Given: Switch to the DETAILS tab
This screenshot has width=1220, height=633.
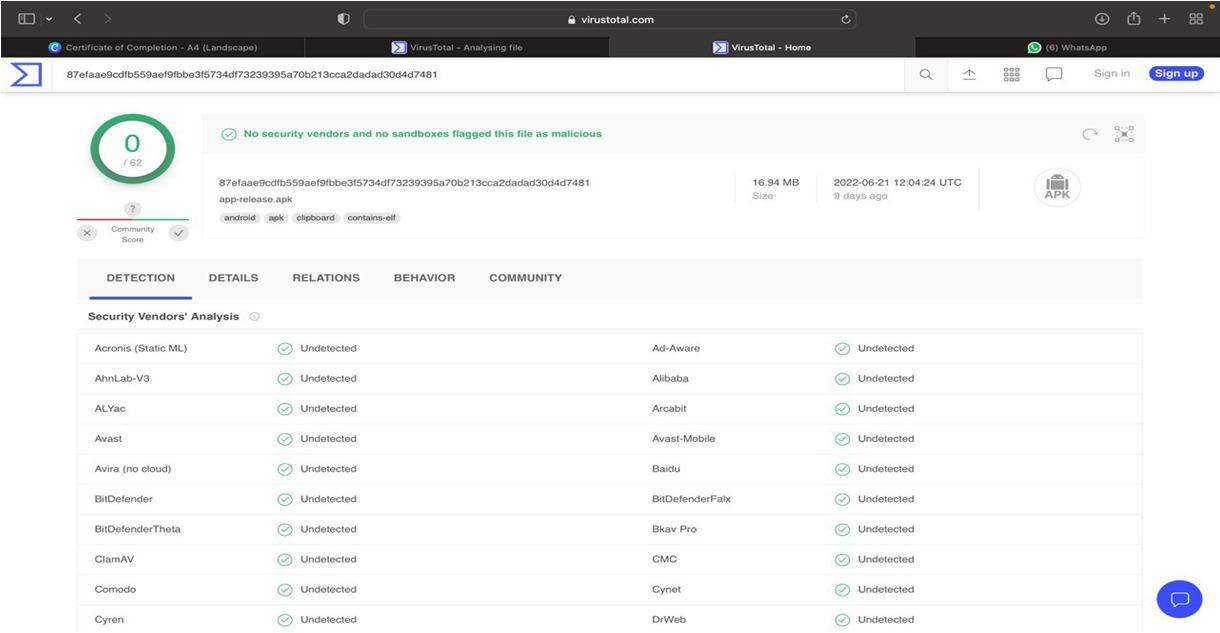Looking at the screenshot, I should pos(234,278).
